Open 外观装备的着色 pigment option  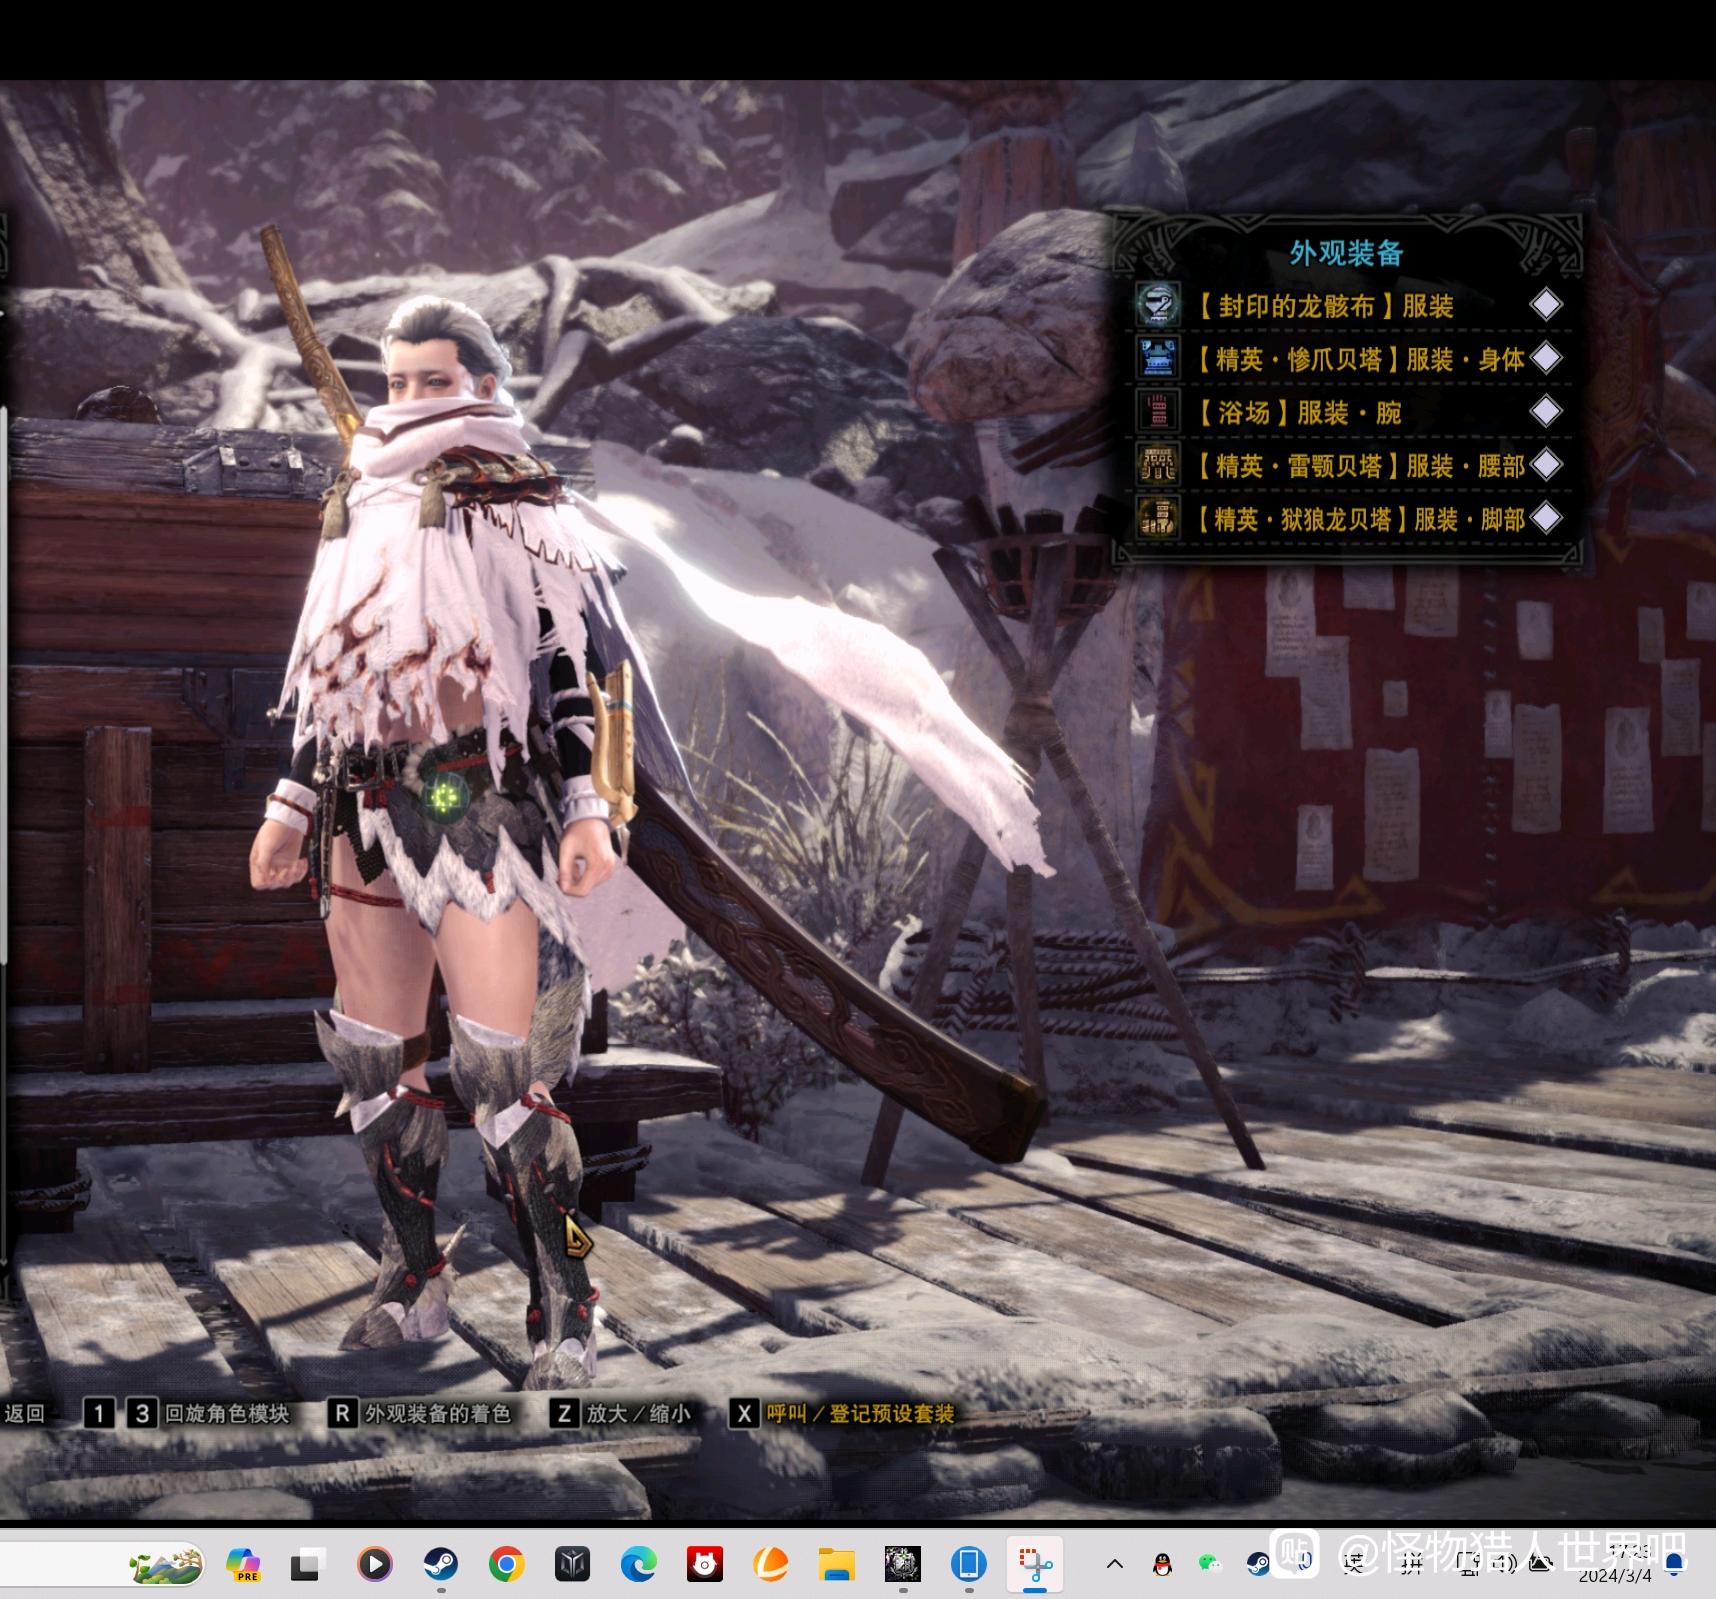[x=438, y=1413]
